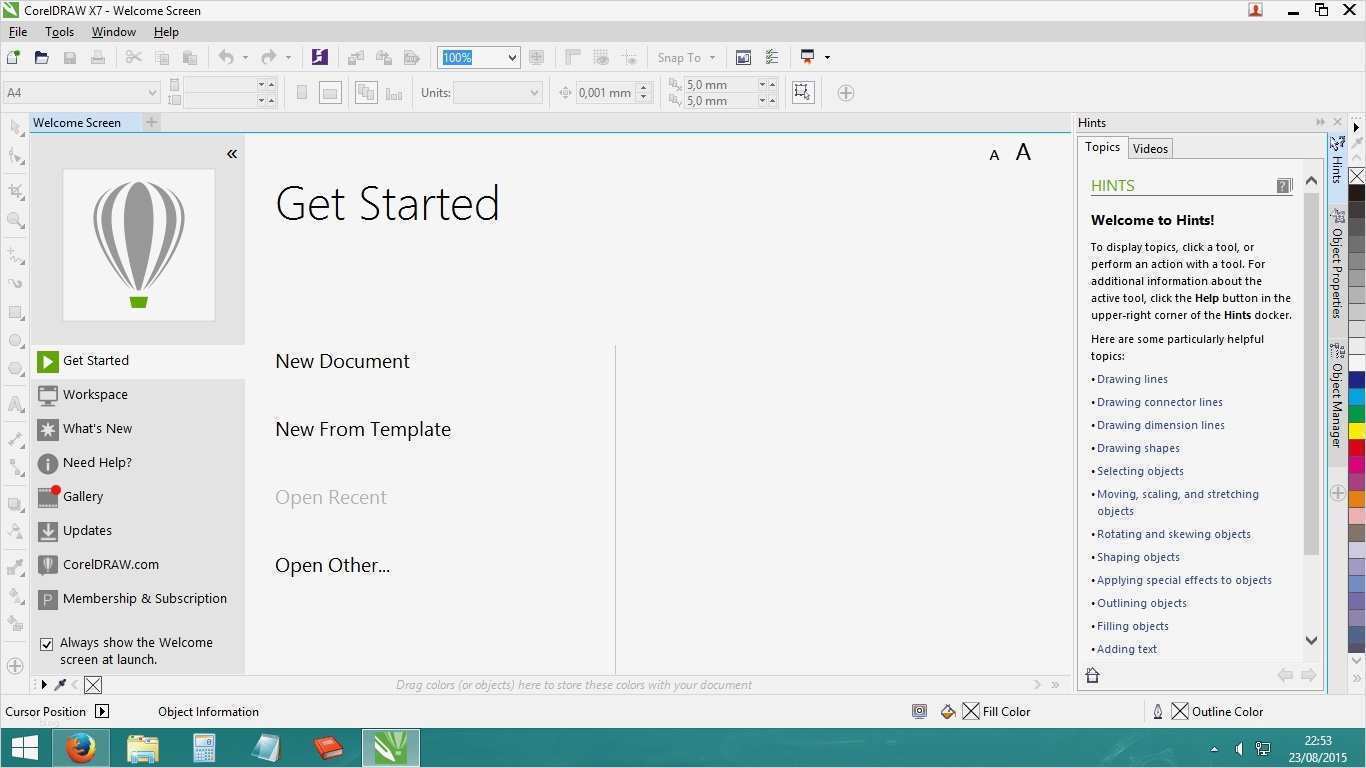Click the document palette eyedropper icon
Screen dimensions: 1366x768
(x=60, y=685)
